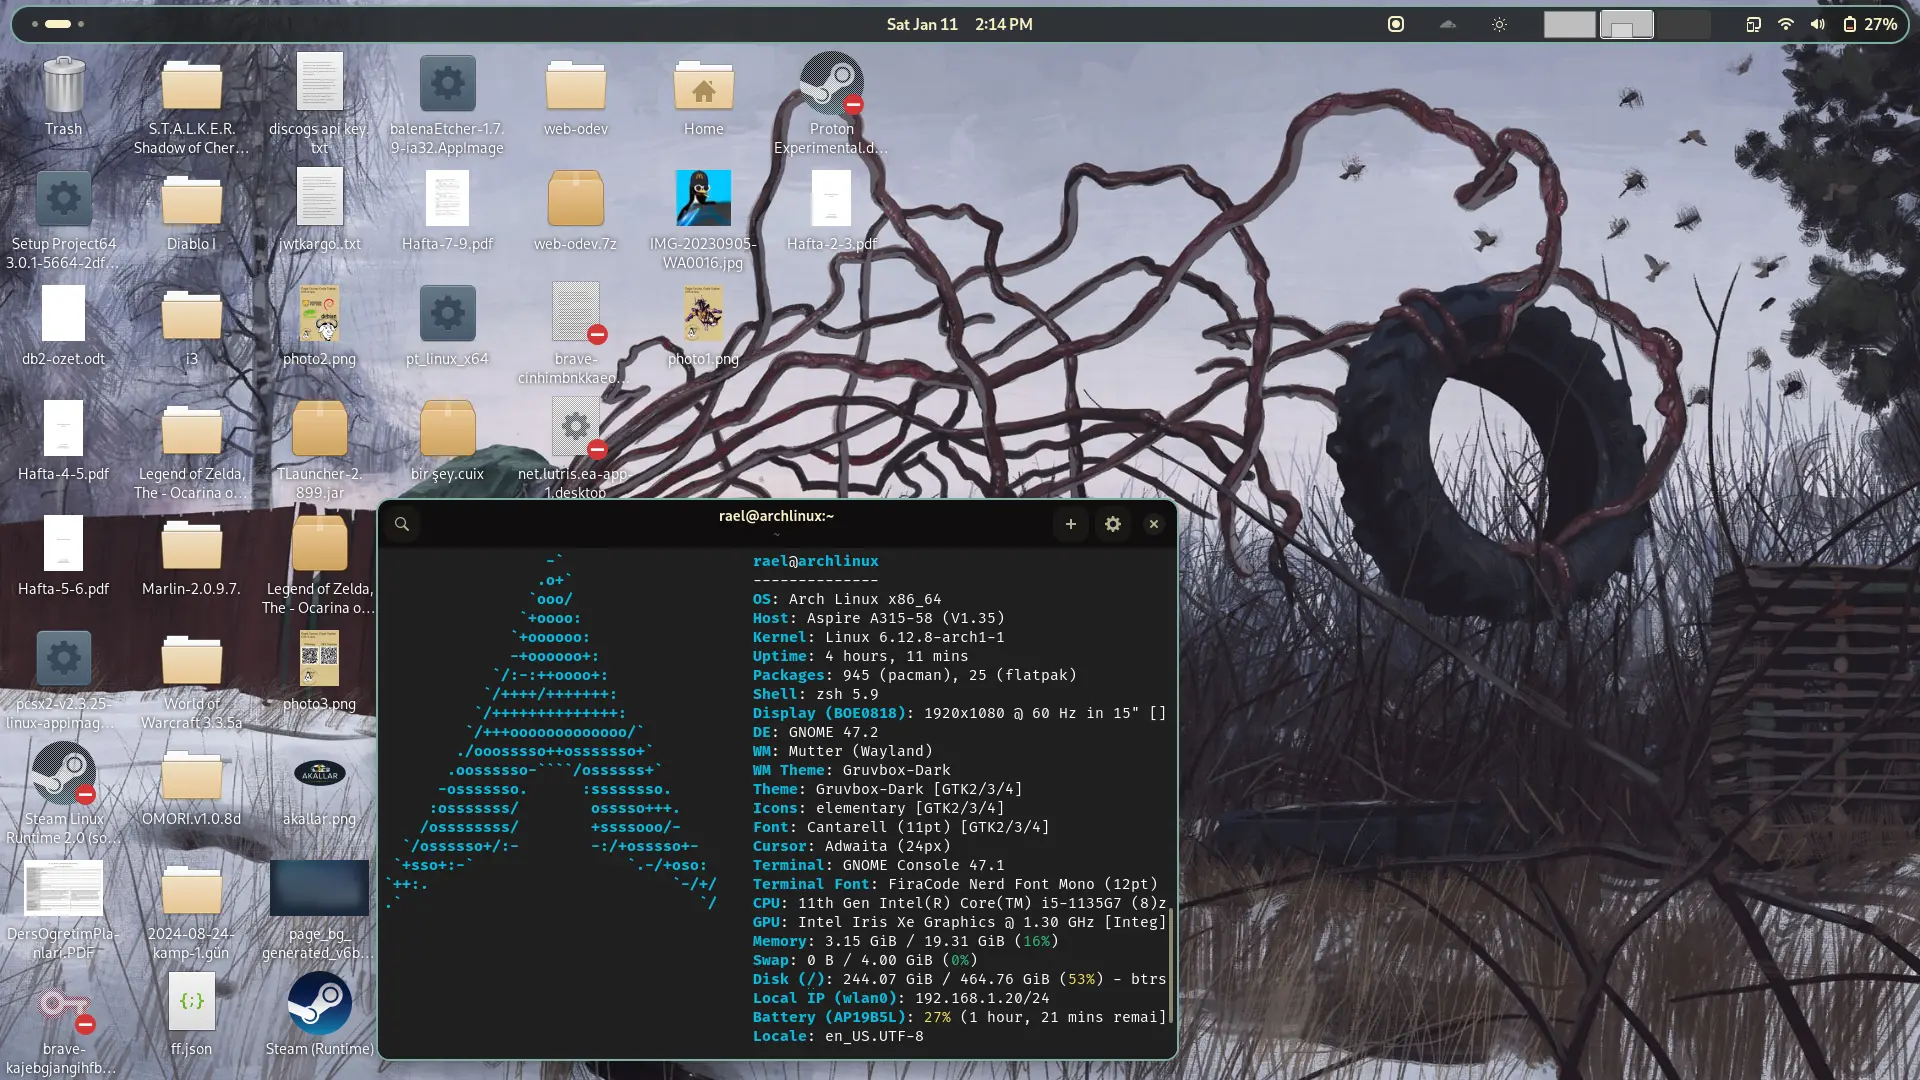Select the bir şey.cuix package icon
This screenshot has width=1920, height=1080.
[x=447, y=428]
